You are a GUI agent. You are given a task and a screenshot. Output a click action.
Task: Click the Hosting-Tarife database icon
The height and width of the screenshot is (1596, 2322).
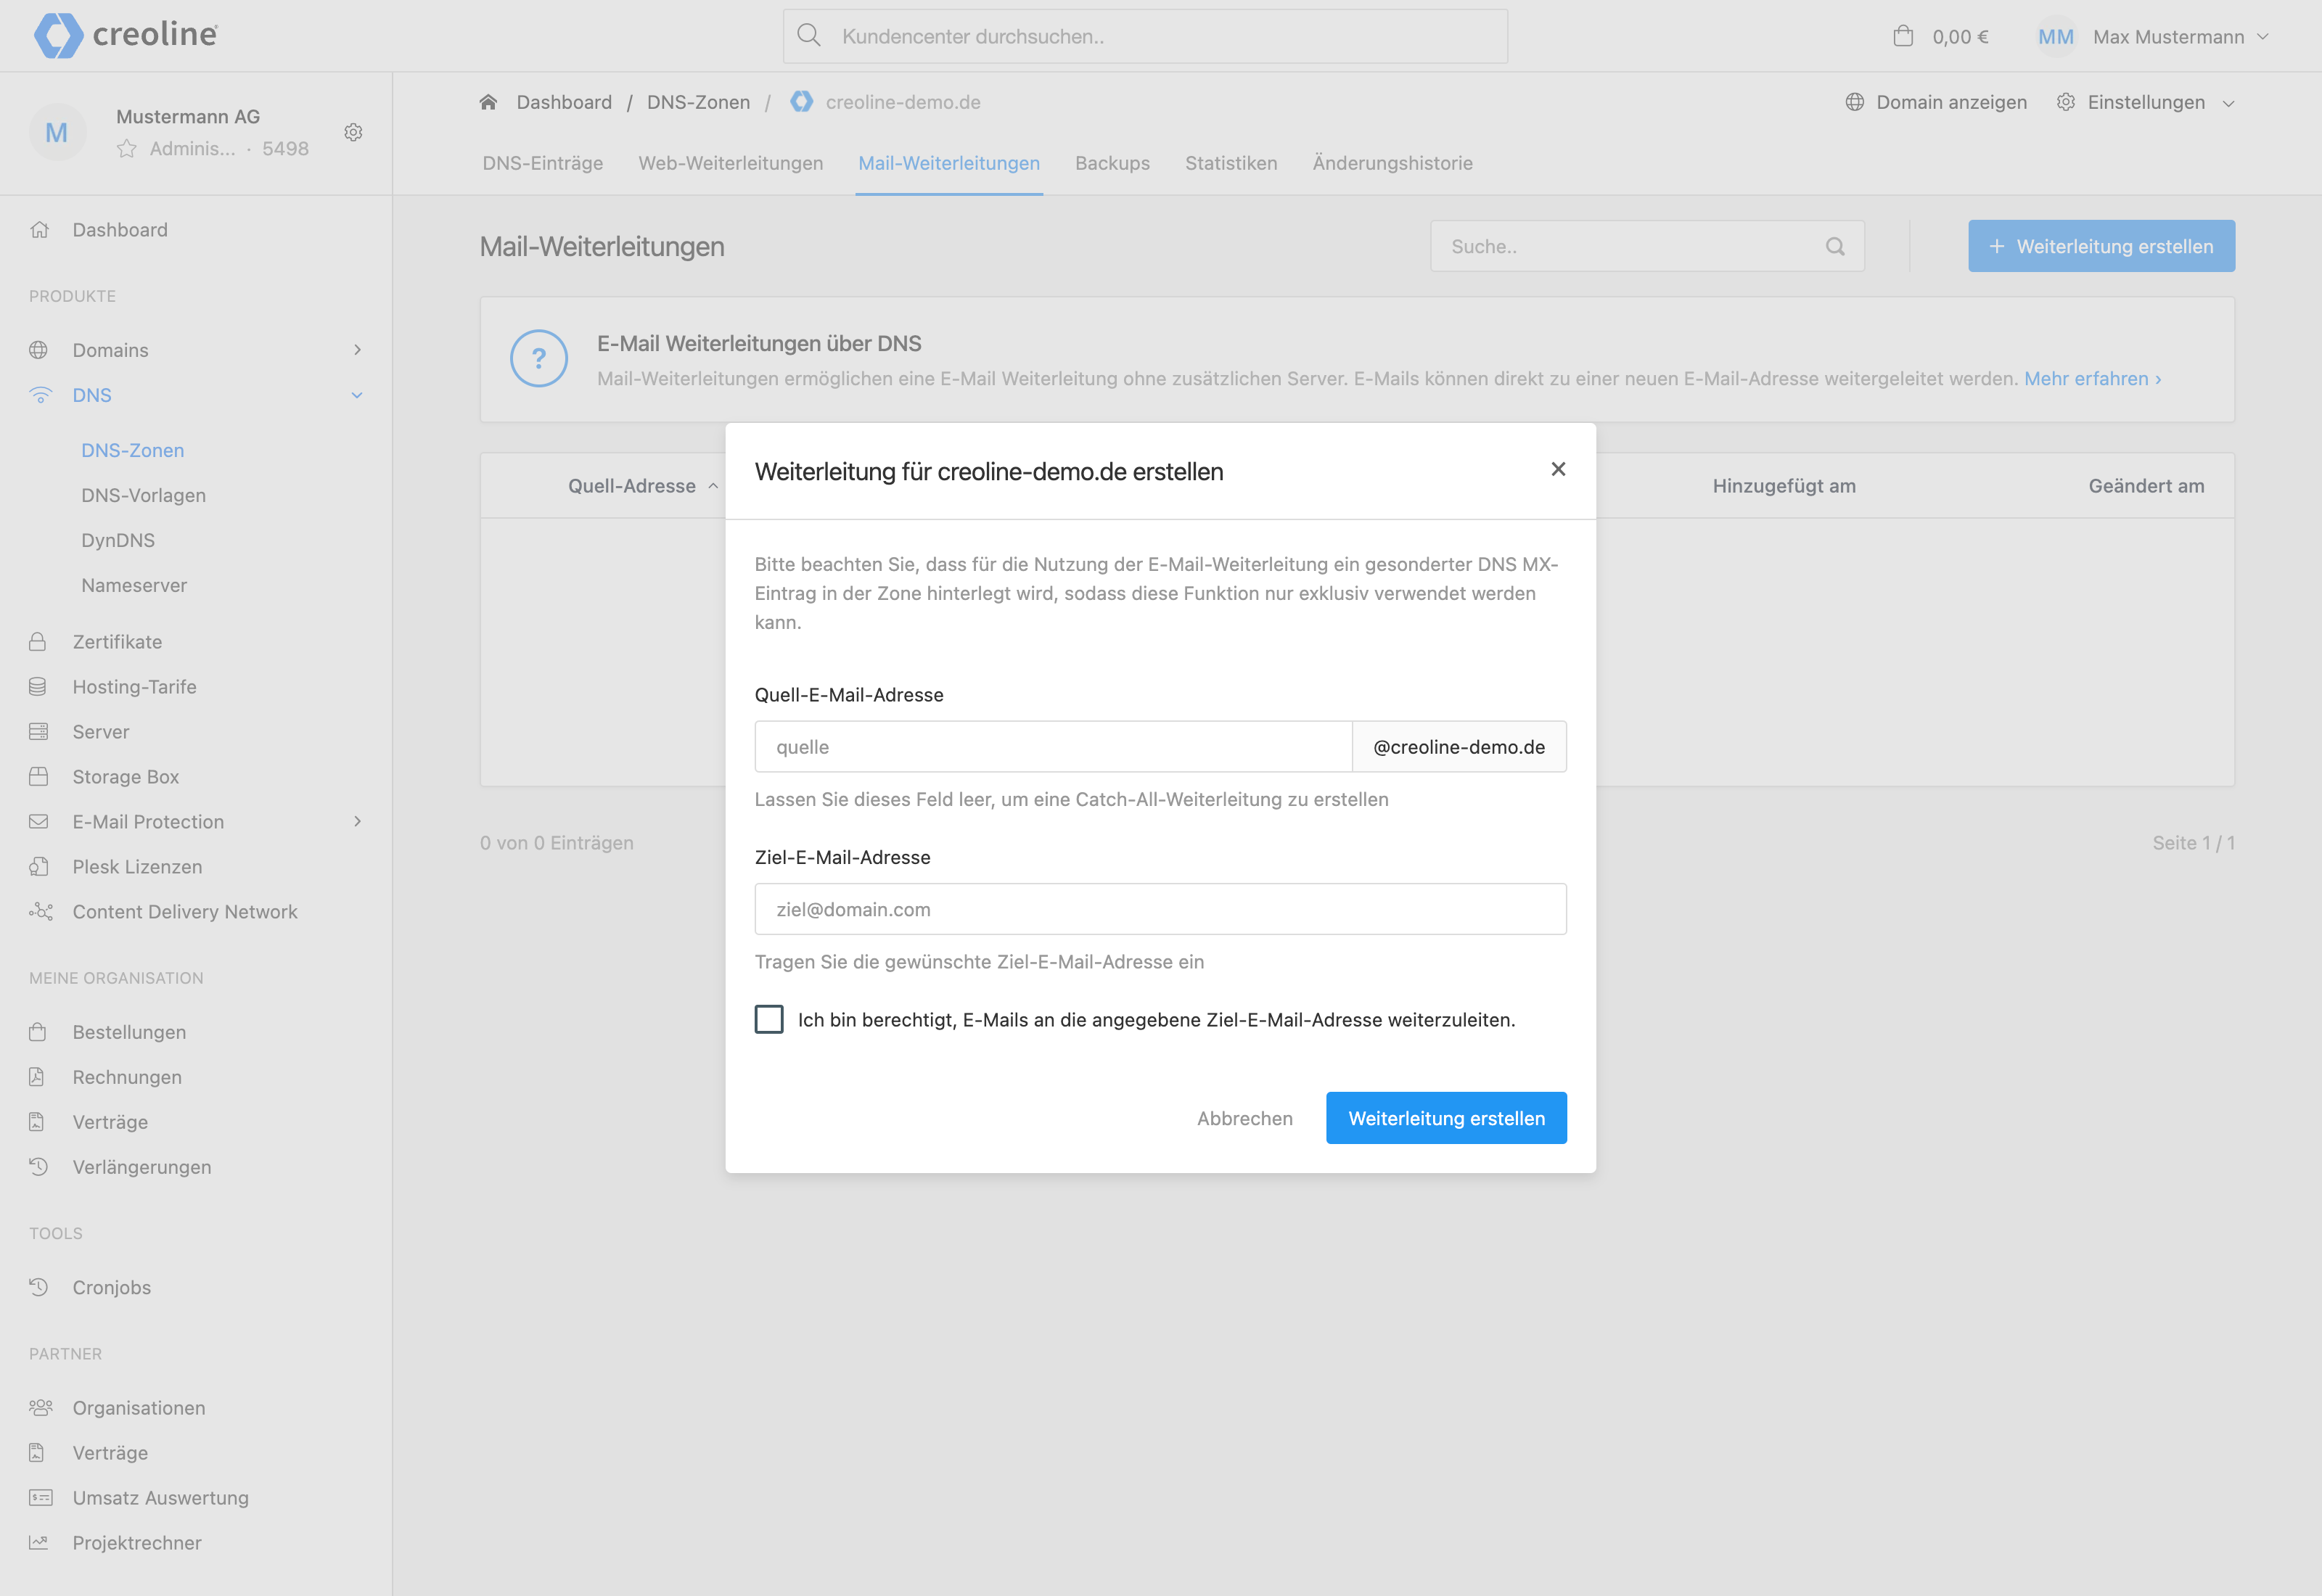(38, 686)
